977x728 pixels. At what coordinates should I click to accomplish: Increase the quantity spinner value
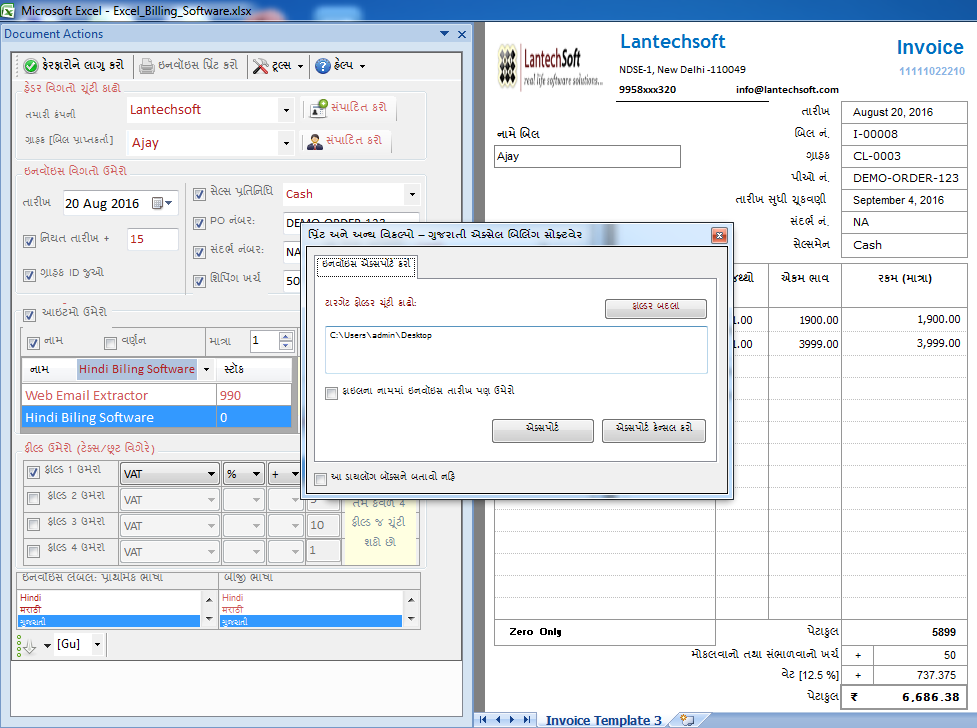(285, 336)
